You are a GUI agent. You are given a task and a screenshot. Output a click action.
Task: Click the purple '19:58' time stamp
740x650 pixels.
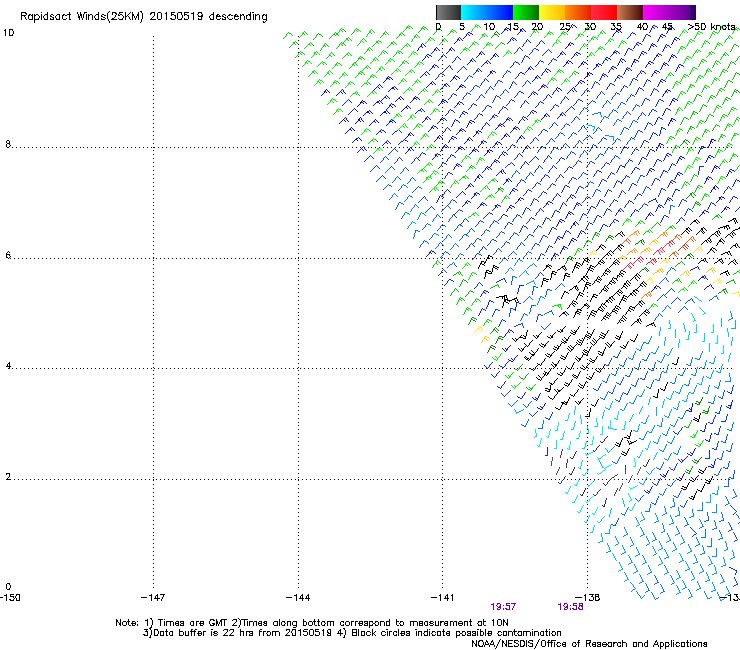[570, 607]
